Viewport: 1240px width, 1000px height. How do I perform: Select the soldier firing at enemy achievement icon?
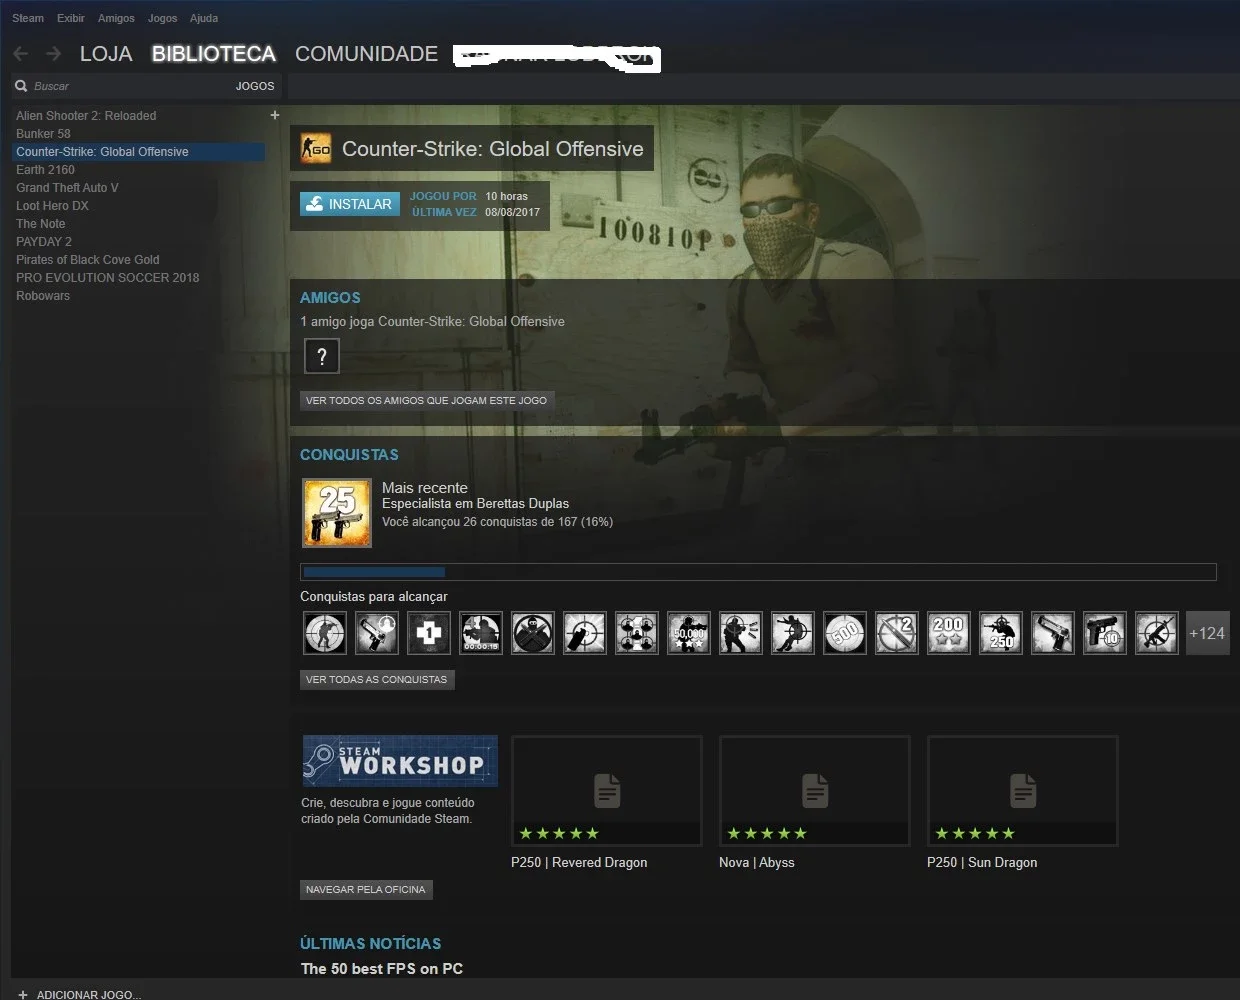pos(740,633)
